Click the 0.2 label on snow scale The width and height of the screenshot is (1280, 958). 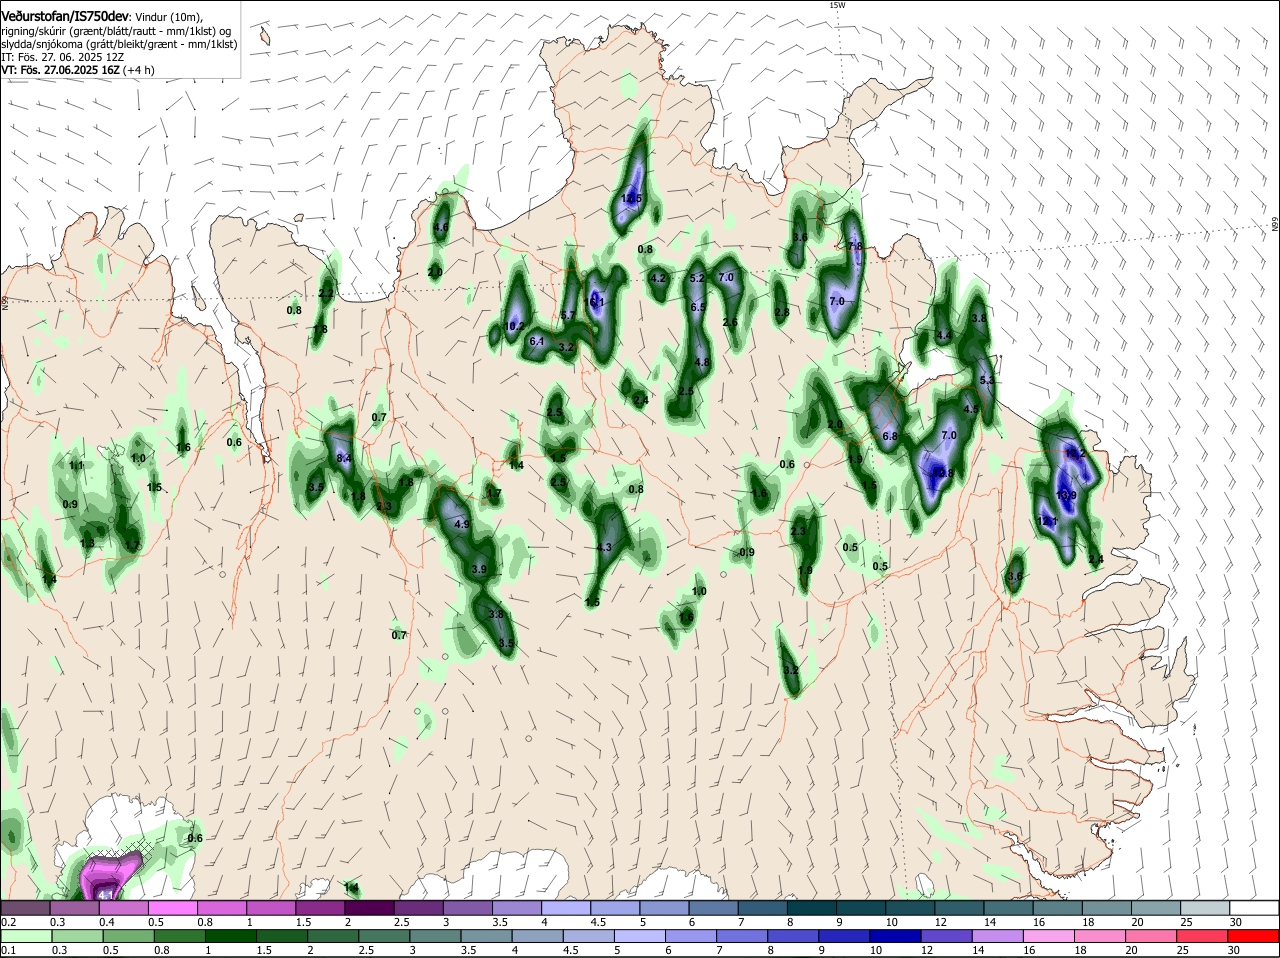[x=9, y=921]
